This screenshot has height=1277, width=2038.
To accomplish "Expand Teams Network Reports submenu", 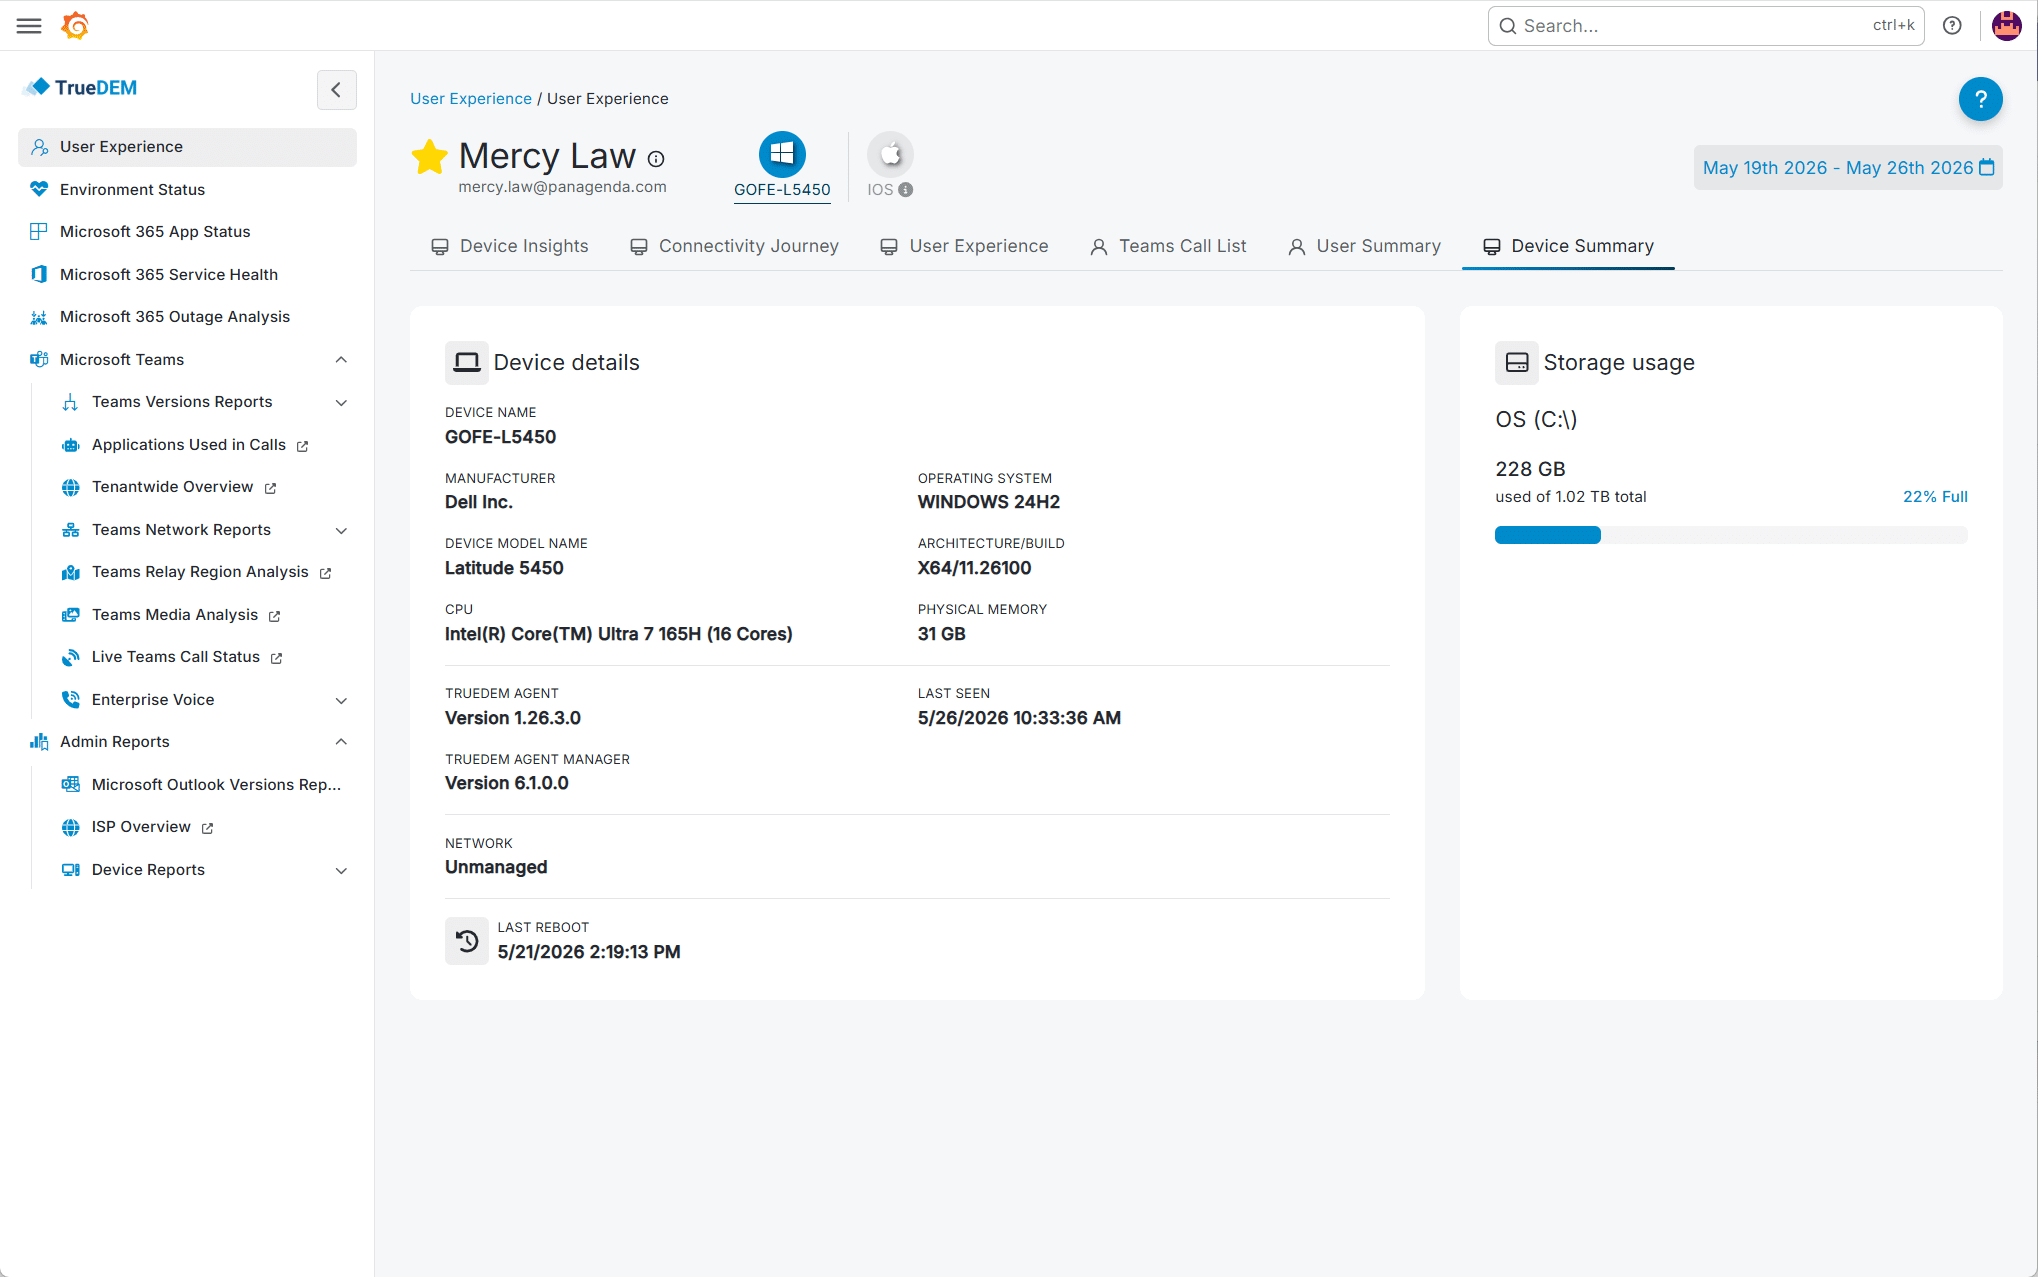I will 341,530.
